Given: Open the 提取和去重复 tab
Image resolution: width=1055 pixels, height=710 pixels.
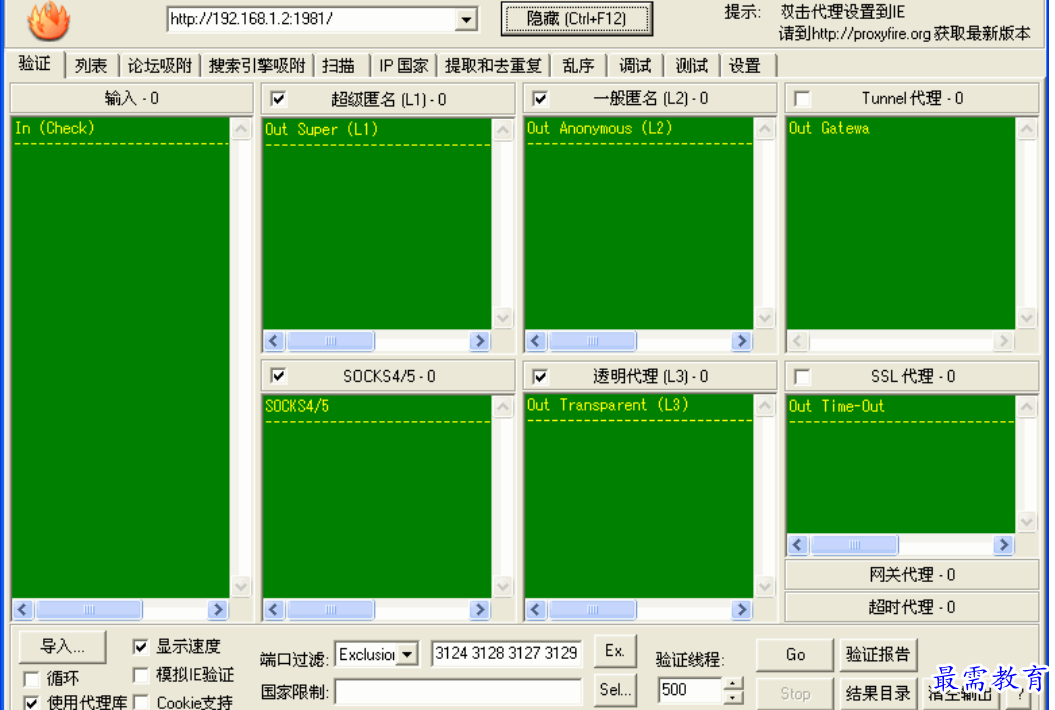Looking at the screenshot, I should point(493,66).
